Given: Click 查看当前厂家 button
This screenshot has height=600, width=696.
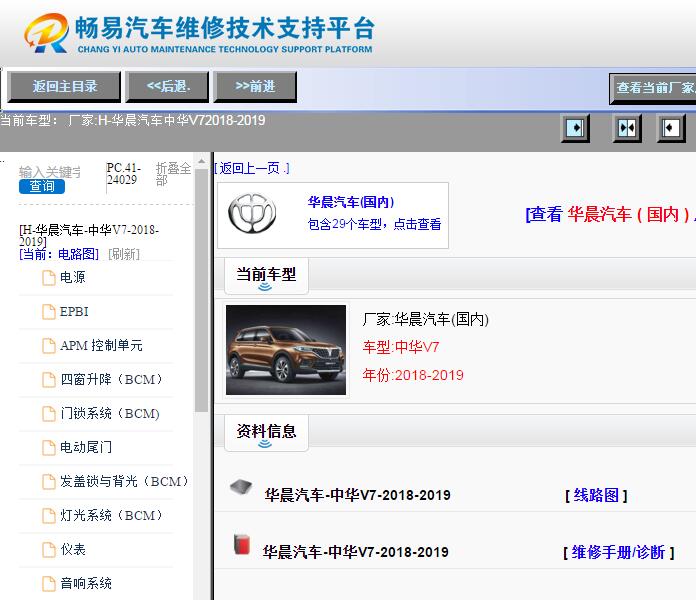Looking at the screenshot, I should pos(653,88).
